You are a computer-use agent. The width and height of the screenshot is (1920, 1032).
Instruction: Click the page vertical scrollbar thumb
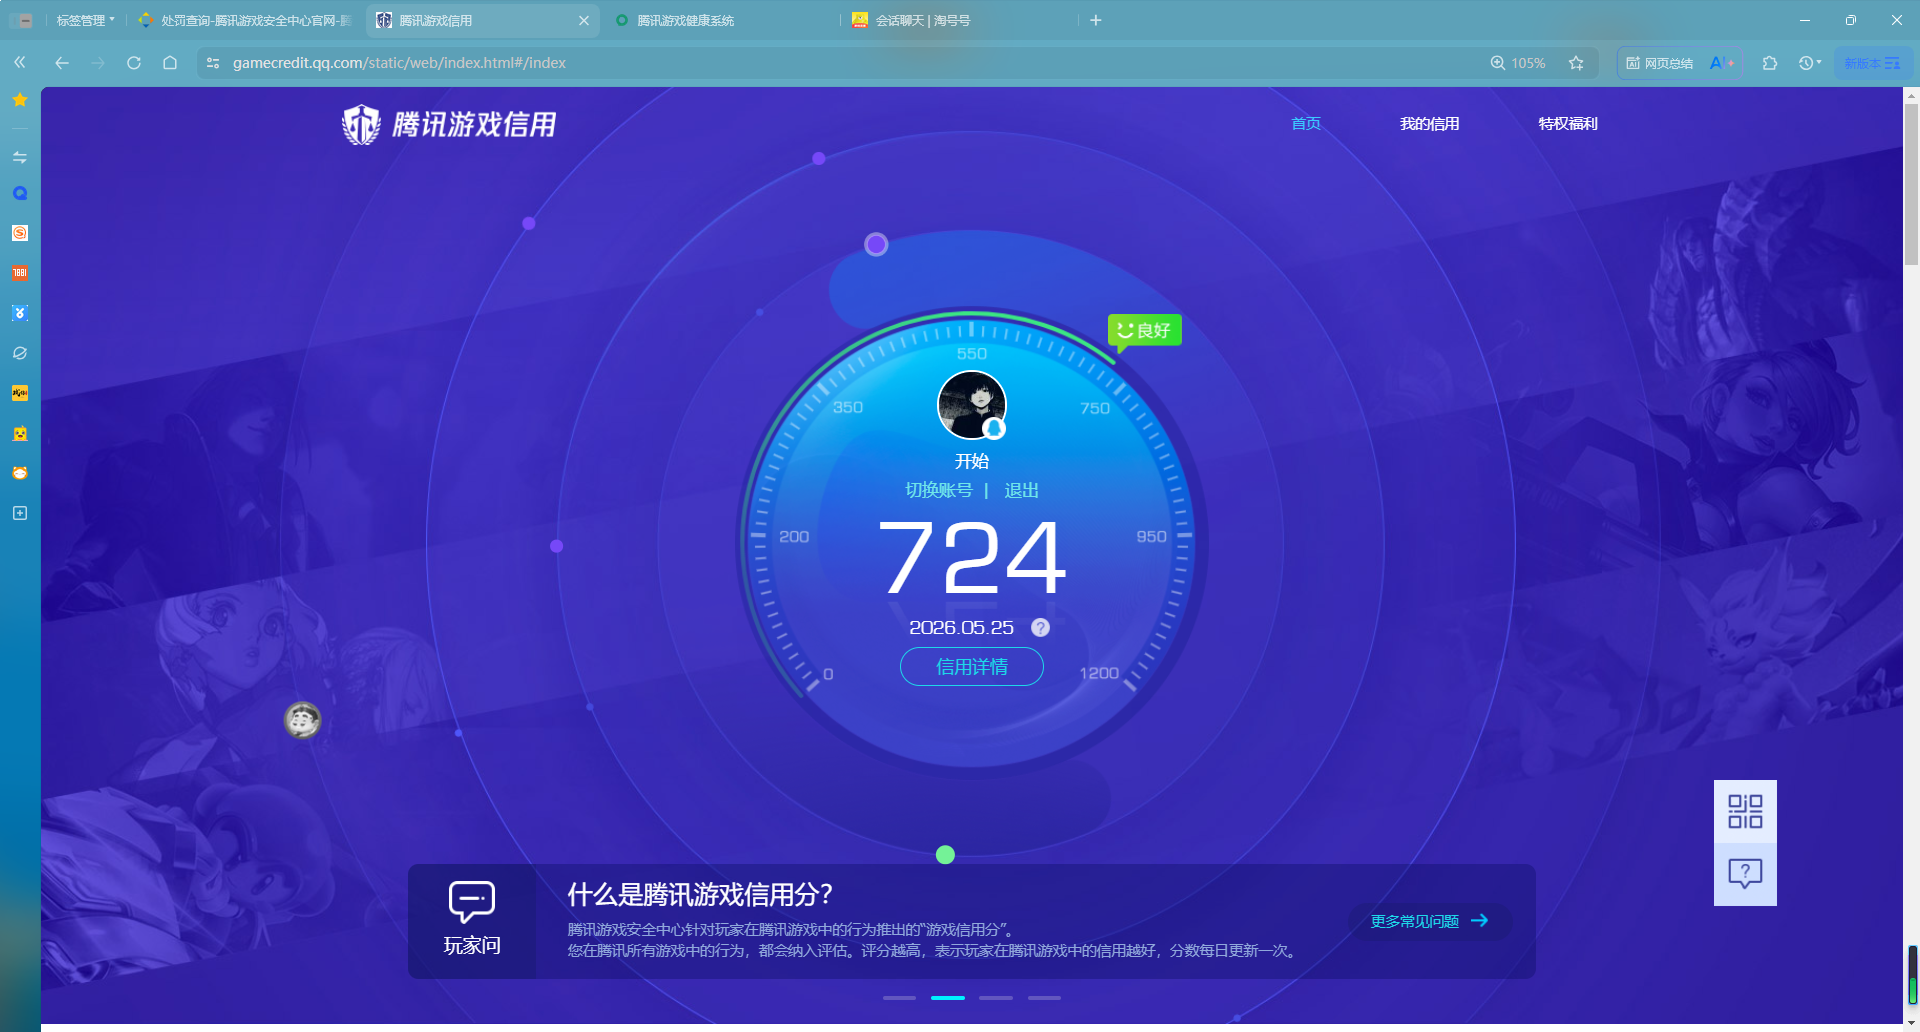click(x=1912, y=183)
